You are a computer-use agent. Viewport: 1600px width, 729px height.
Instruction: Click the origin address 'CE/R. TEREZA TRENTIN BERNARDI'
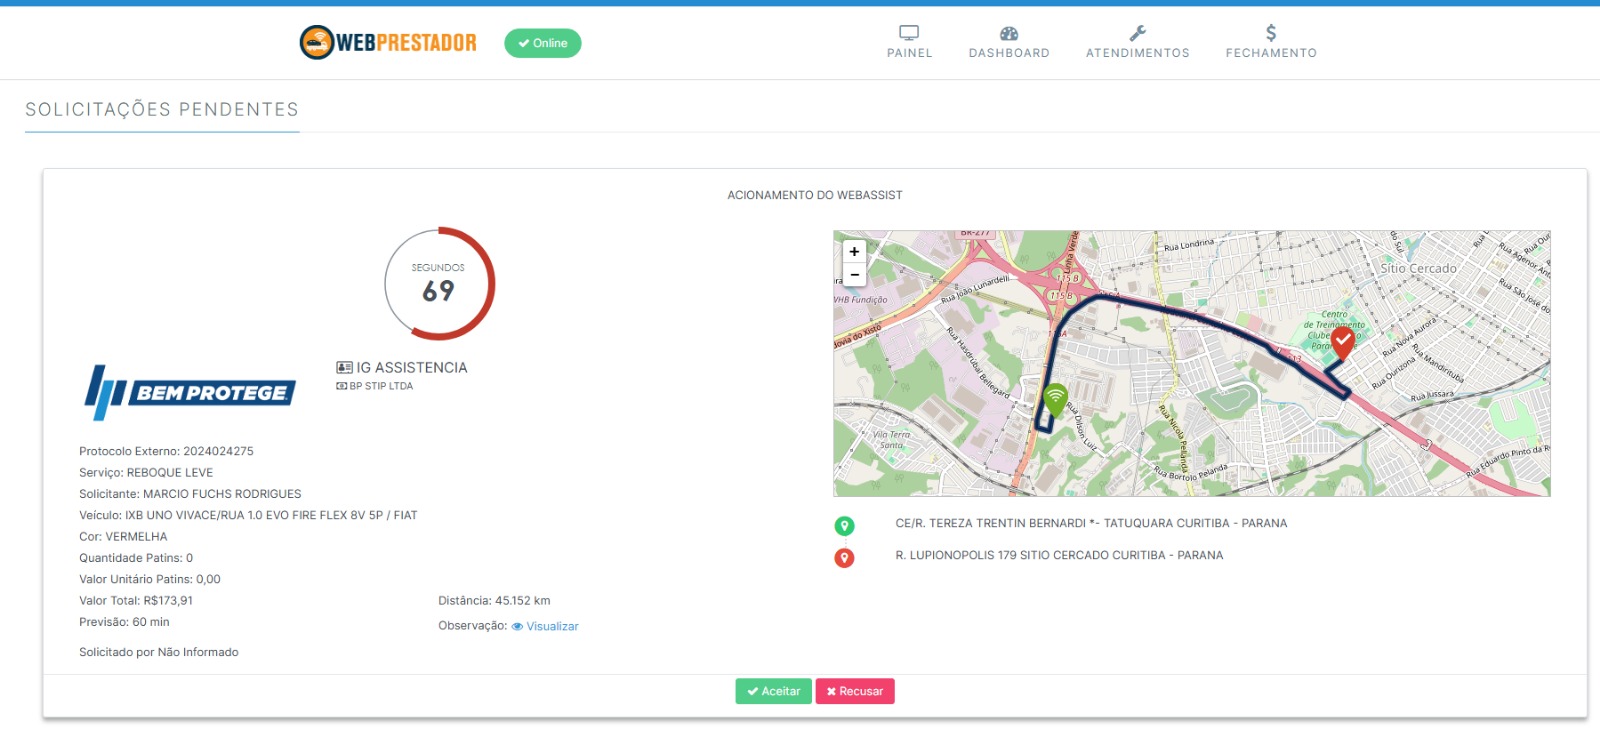1091,524
